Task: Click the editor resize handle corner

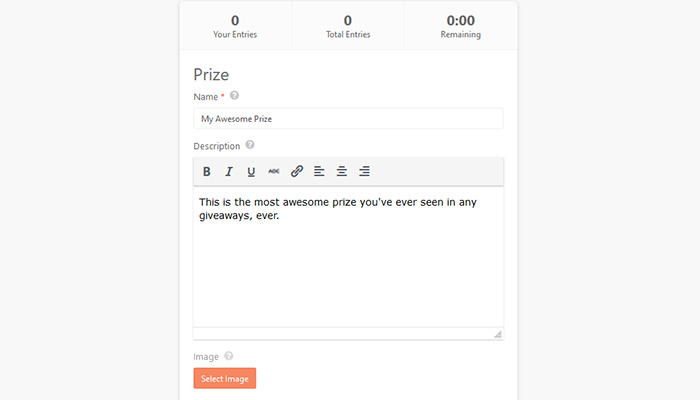Action: coord(498,334)
